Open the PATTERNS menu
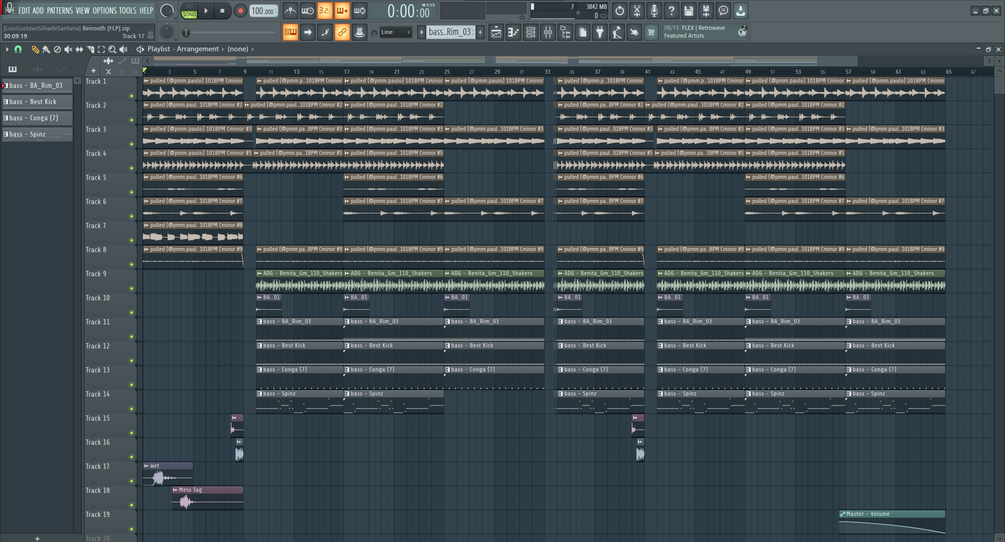This screenshot has width=1005, height=542. tap(60, 10)
